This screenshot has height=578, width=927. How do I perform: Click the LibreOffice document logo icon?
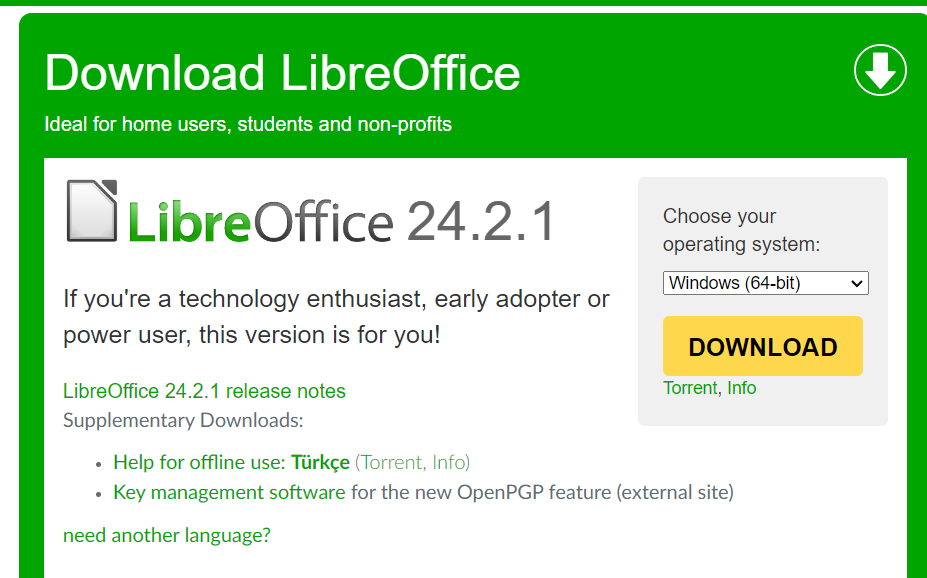tap(92, 211)
